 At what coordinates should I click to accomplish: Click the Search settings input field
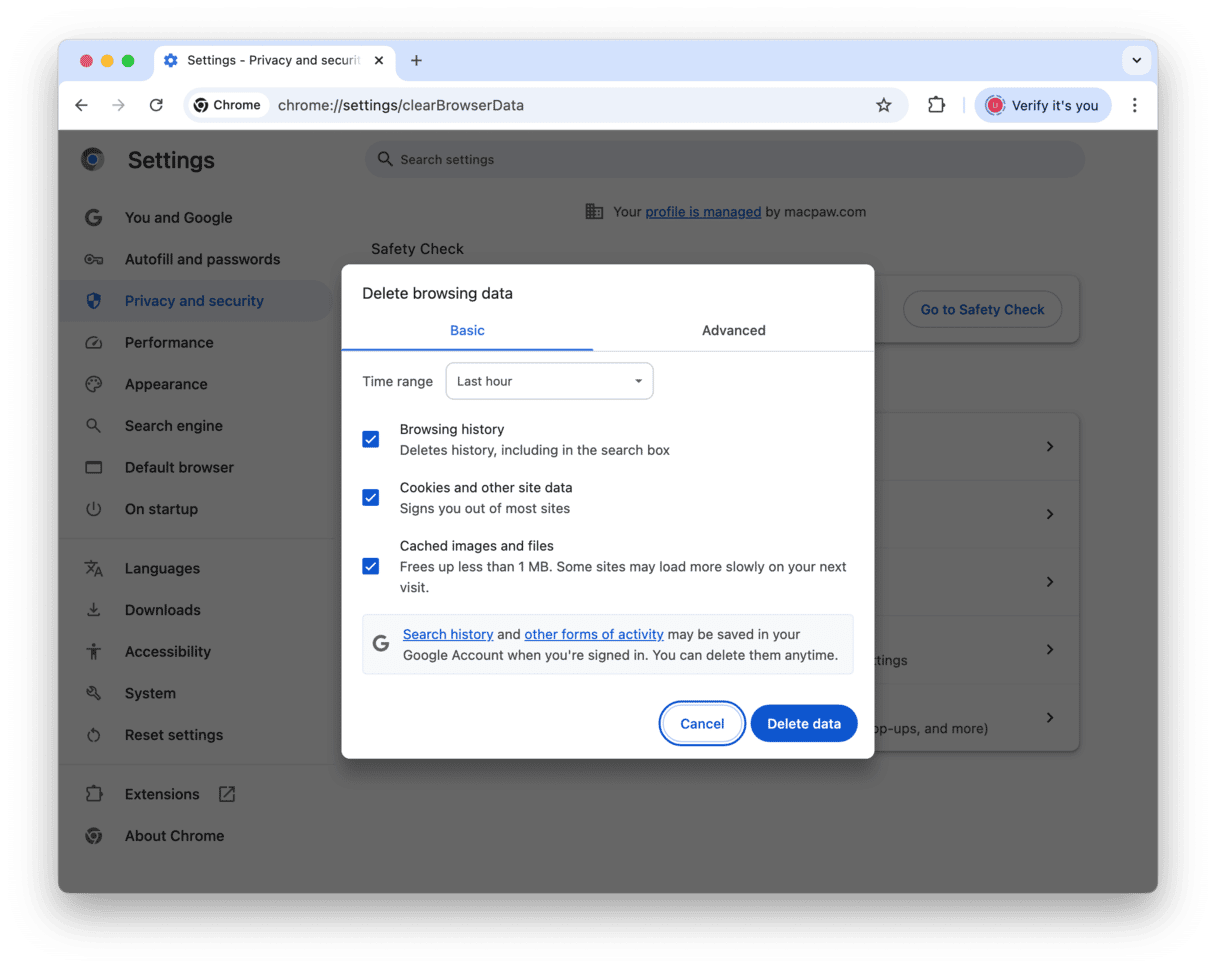725,160
